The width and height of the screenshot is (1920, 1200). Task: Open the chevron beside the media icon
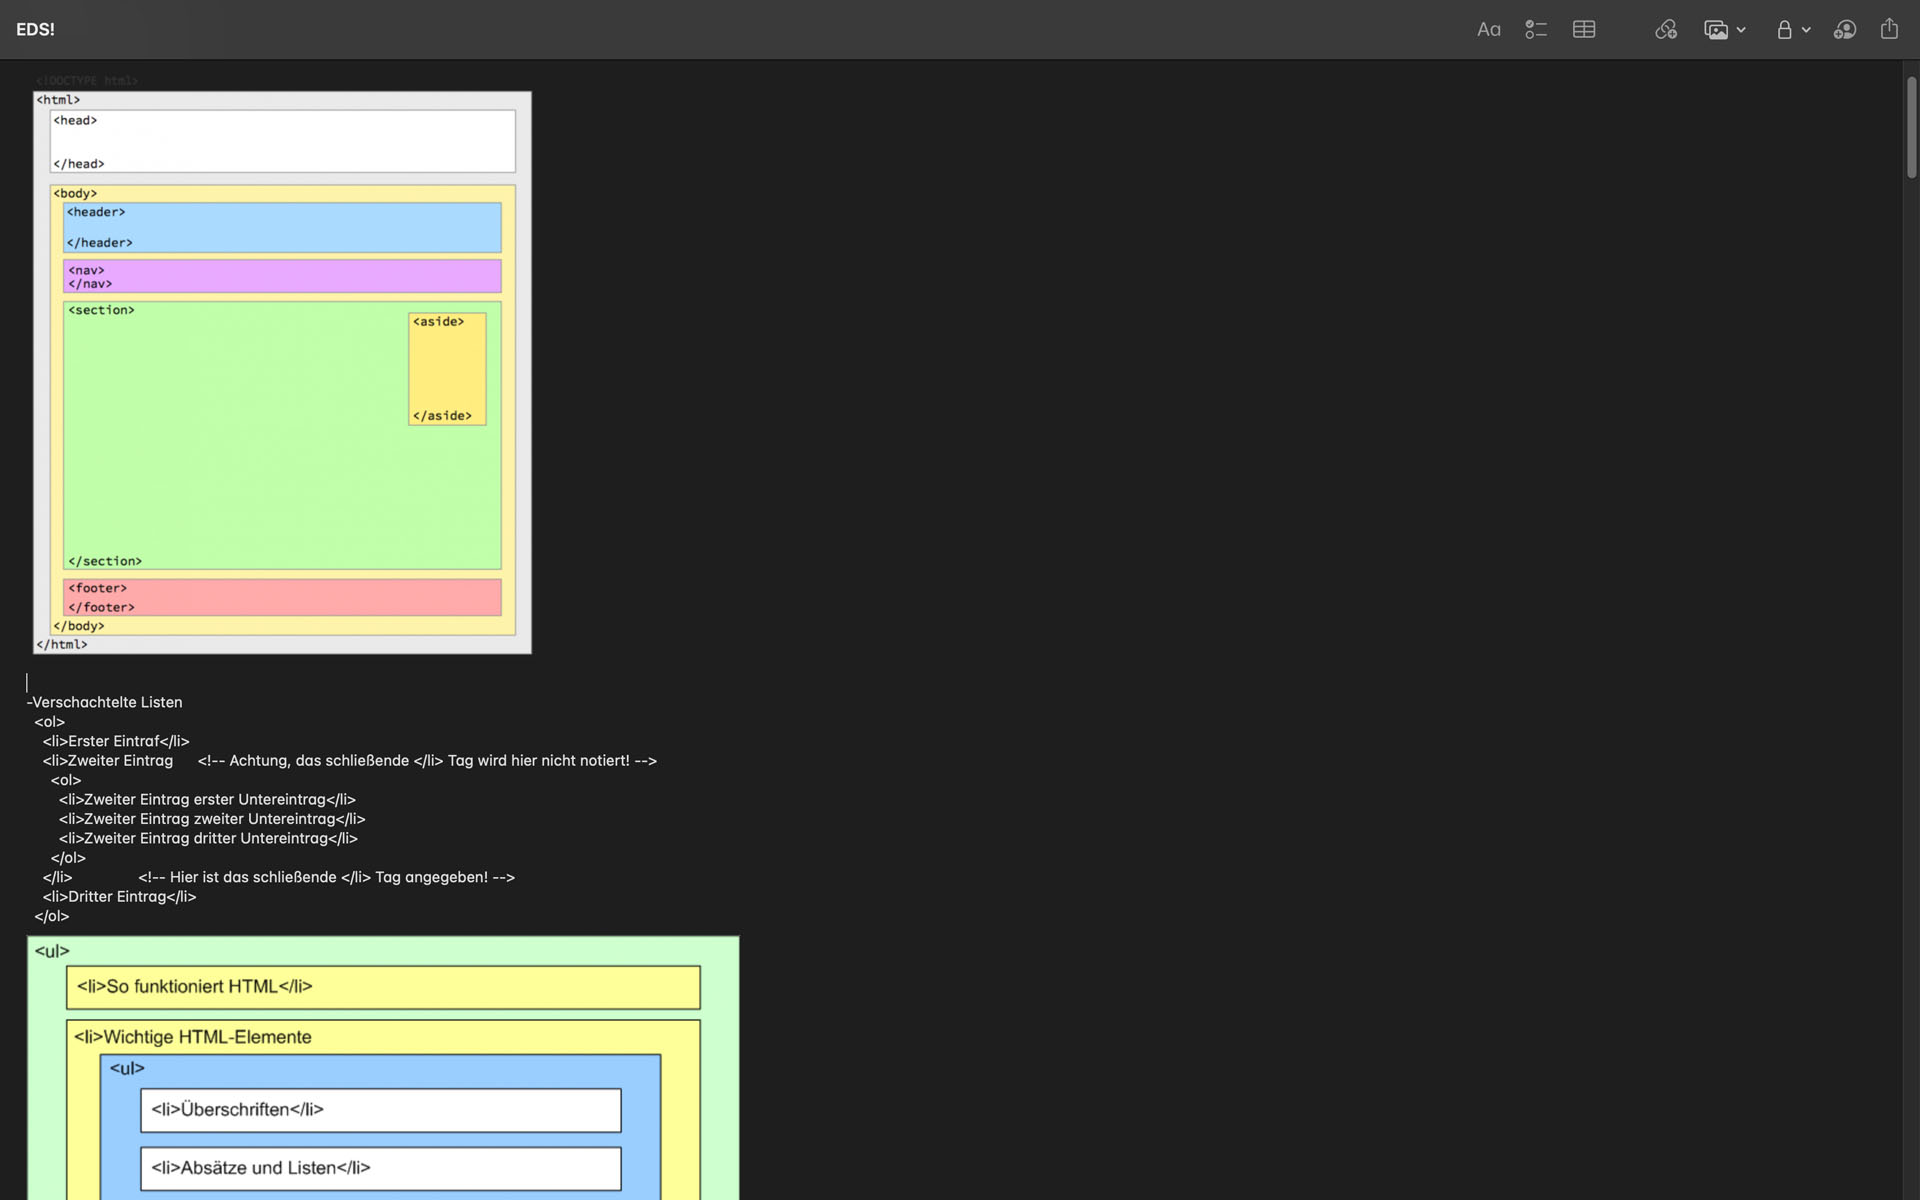click(1741, 30)
